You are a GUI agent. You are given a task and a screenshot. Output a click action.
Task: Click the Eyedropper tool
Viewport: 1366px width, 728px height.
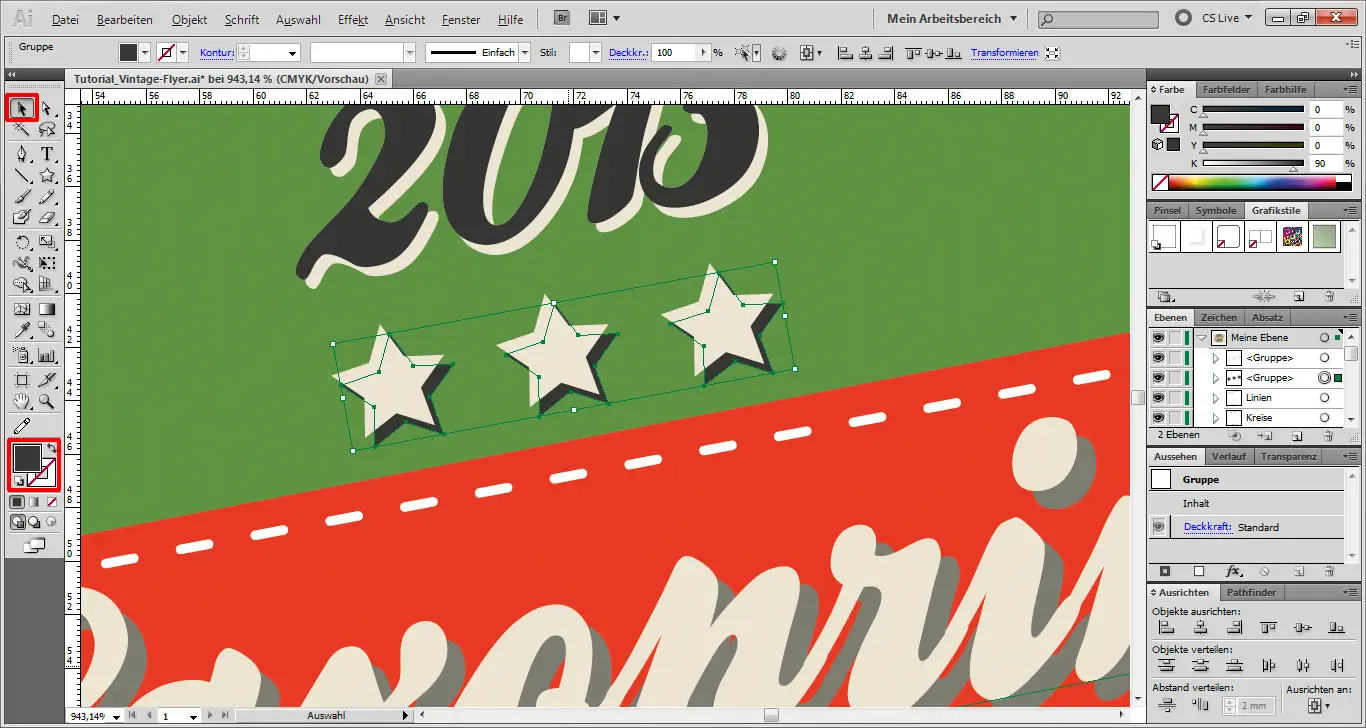tap(22, 329)
